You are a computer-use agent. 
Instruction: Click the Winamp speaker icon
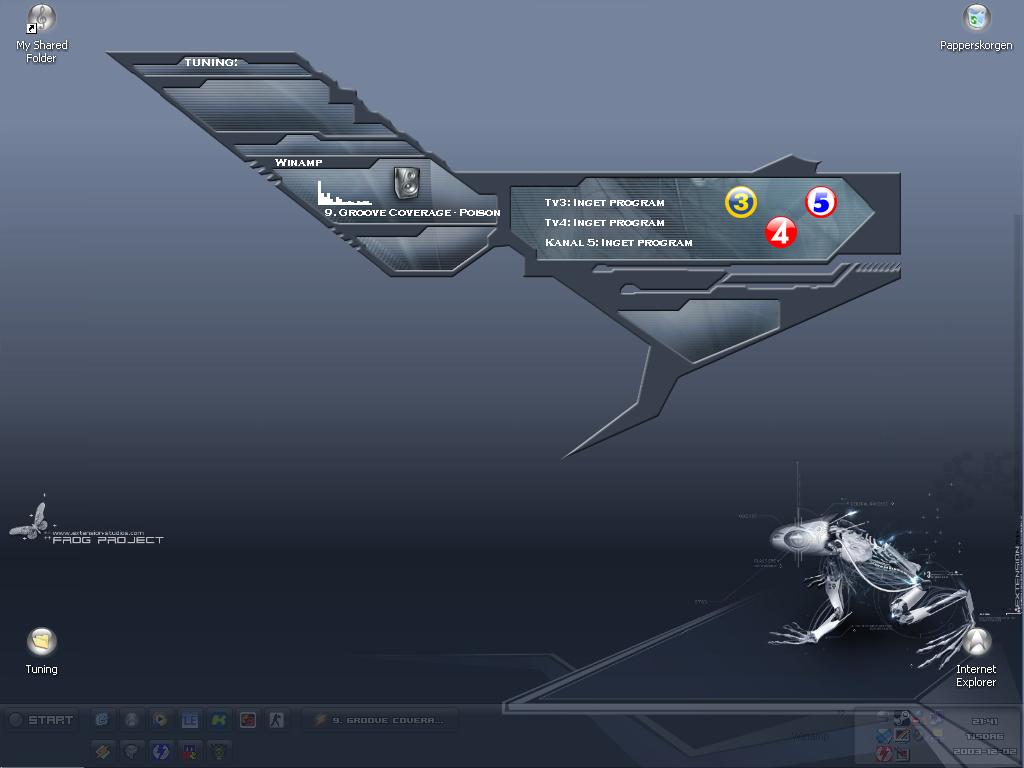tap(407, 183)
